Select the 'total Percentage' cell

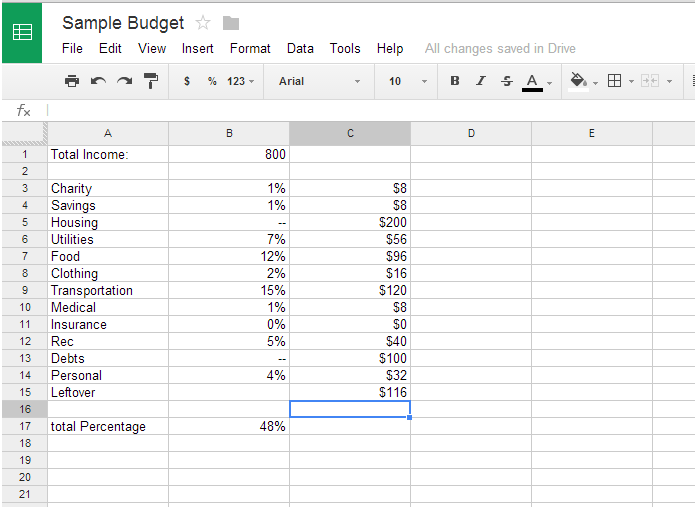pyautogui.click(x=108, y=426)
